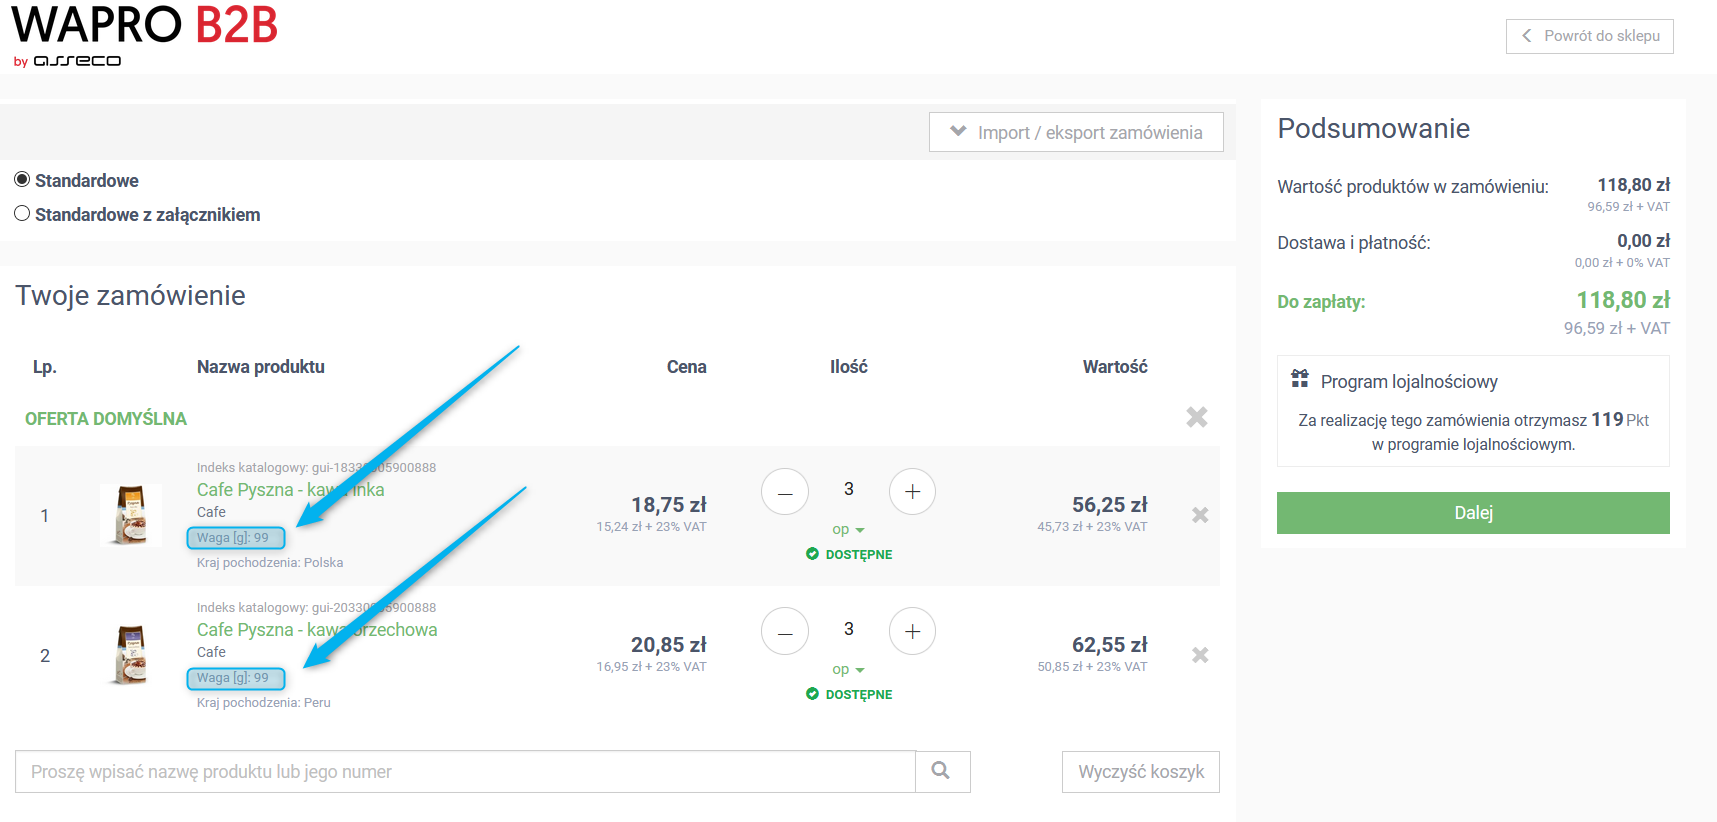Open unit 'op' dropdown for second product

[848, 670]
